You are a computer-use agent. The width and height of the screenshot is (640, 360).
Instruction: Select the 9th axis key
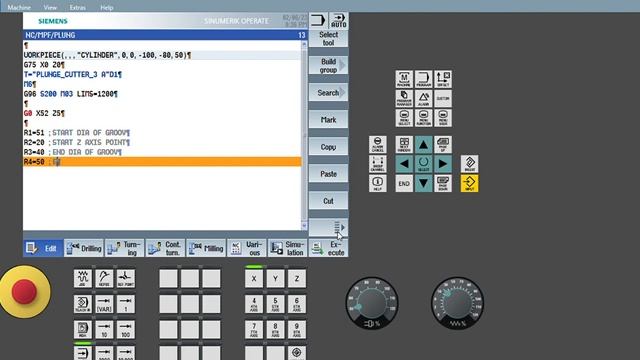click(297, 329)
